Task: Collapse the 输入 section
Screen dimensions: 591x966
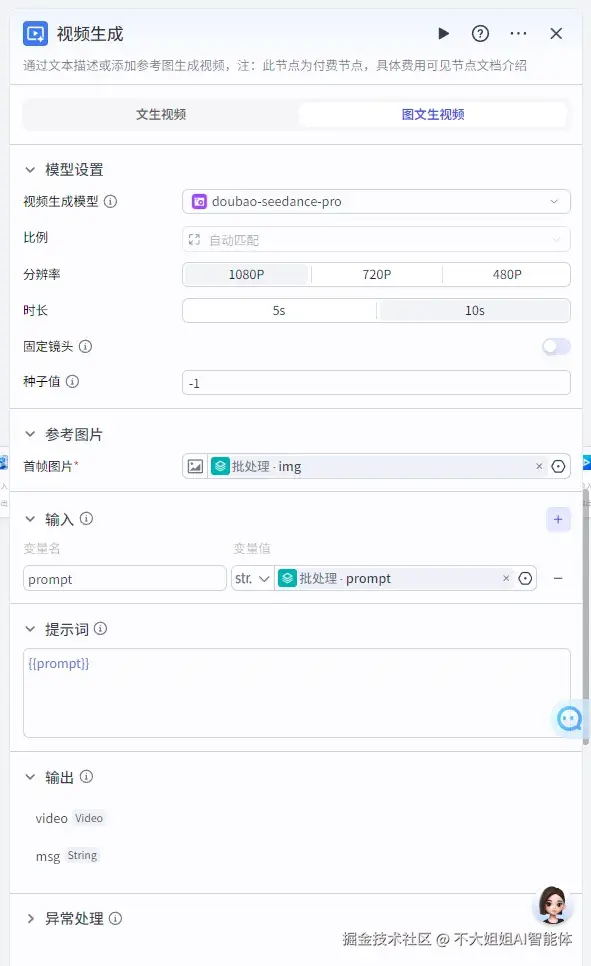Action: (x=30, y=519)
